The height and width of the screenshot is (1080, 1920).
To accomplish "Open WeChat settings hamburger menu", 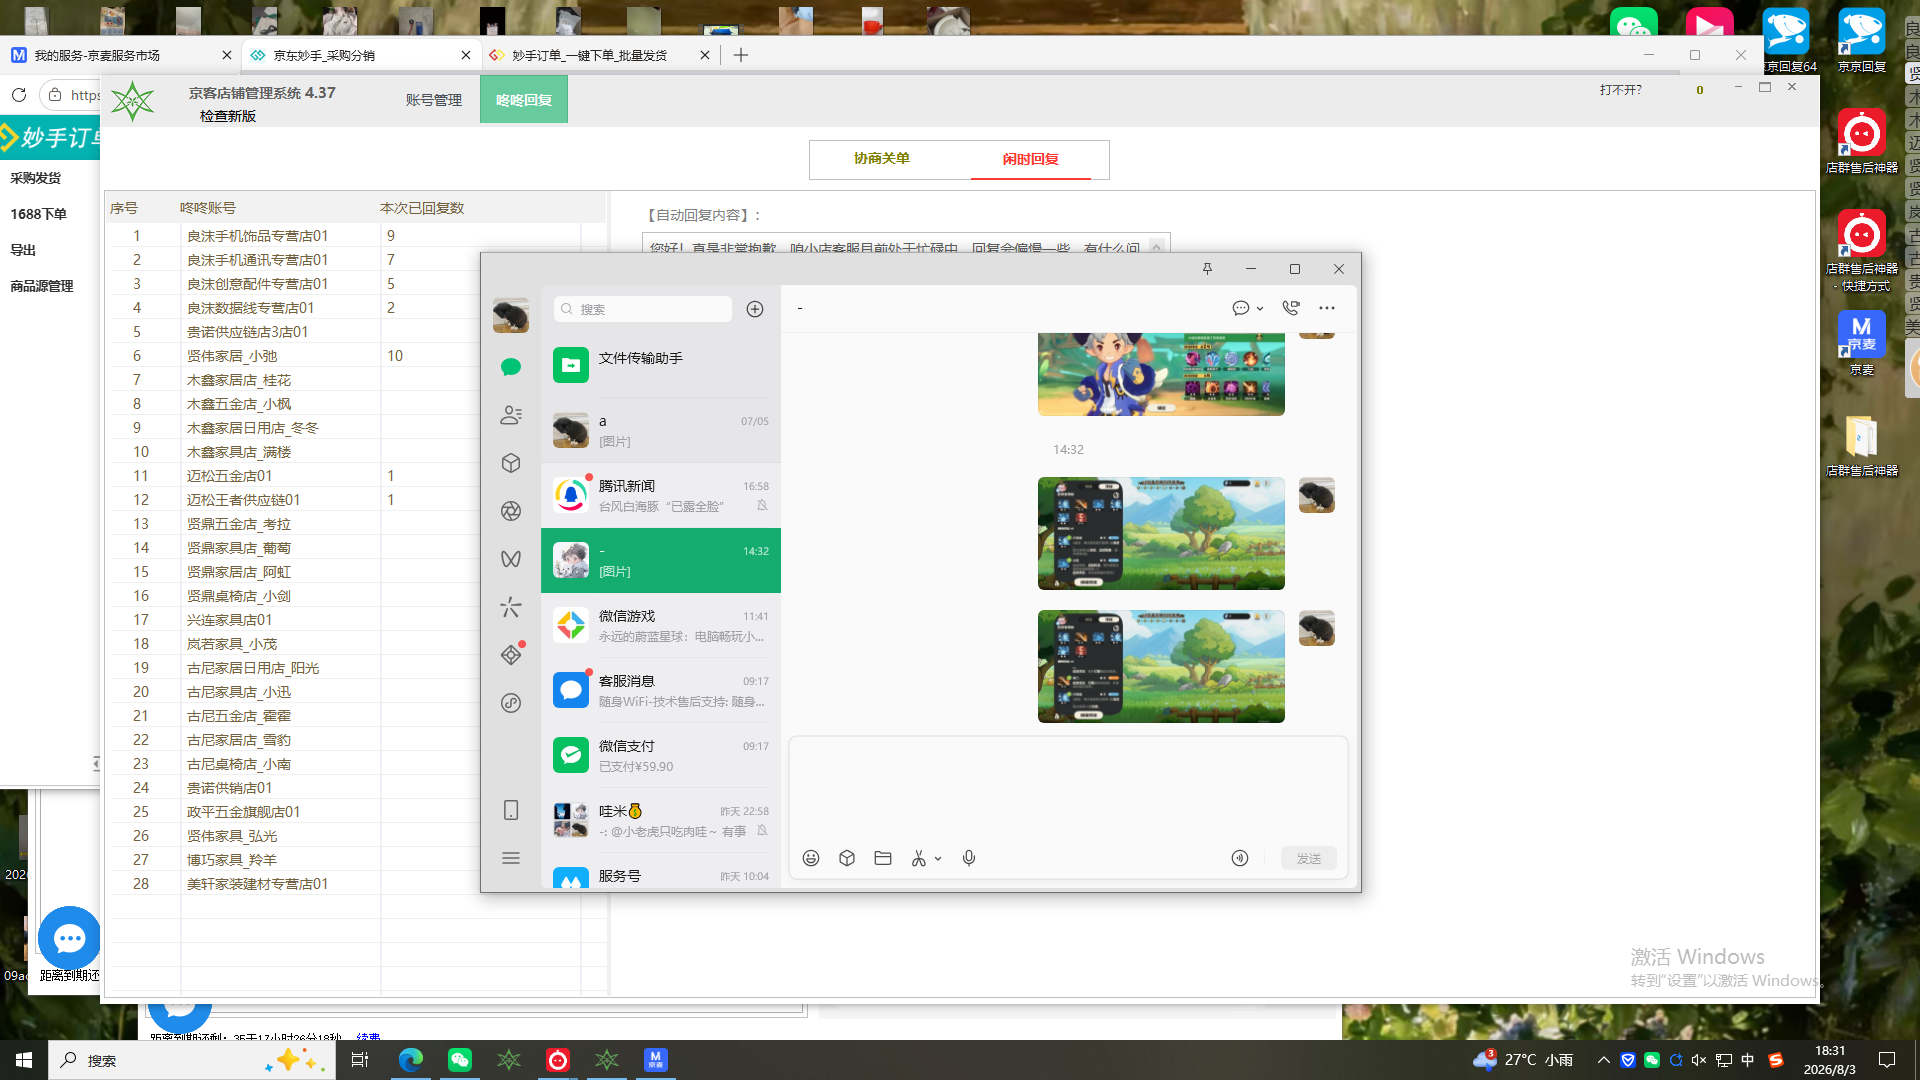I will [511, 858].
